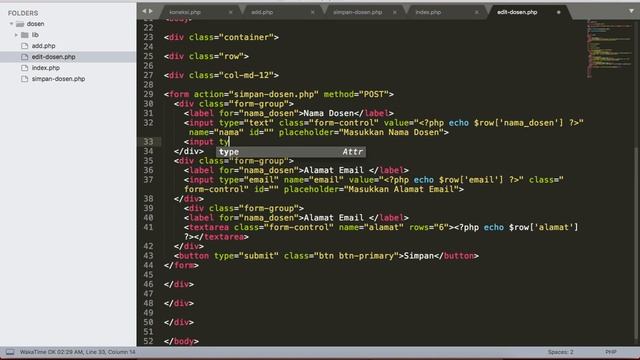Collapse the dosen folder arrow
Viewport: 640px width, 360px height.
pyautogui.click(x=11, y=24)
